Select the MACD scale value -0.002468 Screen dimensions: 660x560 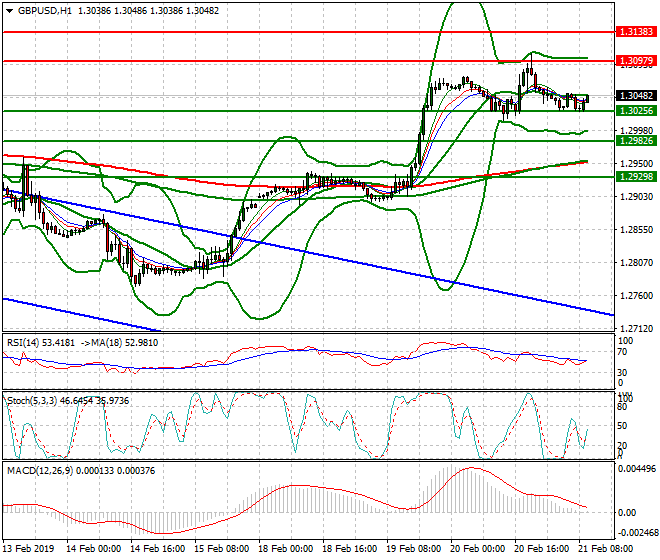[x=636, y=533]
